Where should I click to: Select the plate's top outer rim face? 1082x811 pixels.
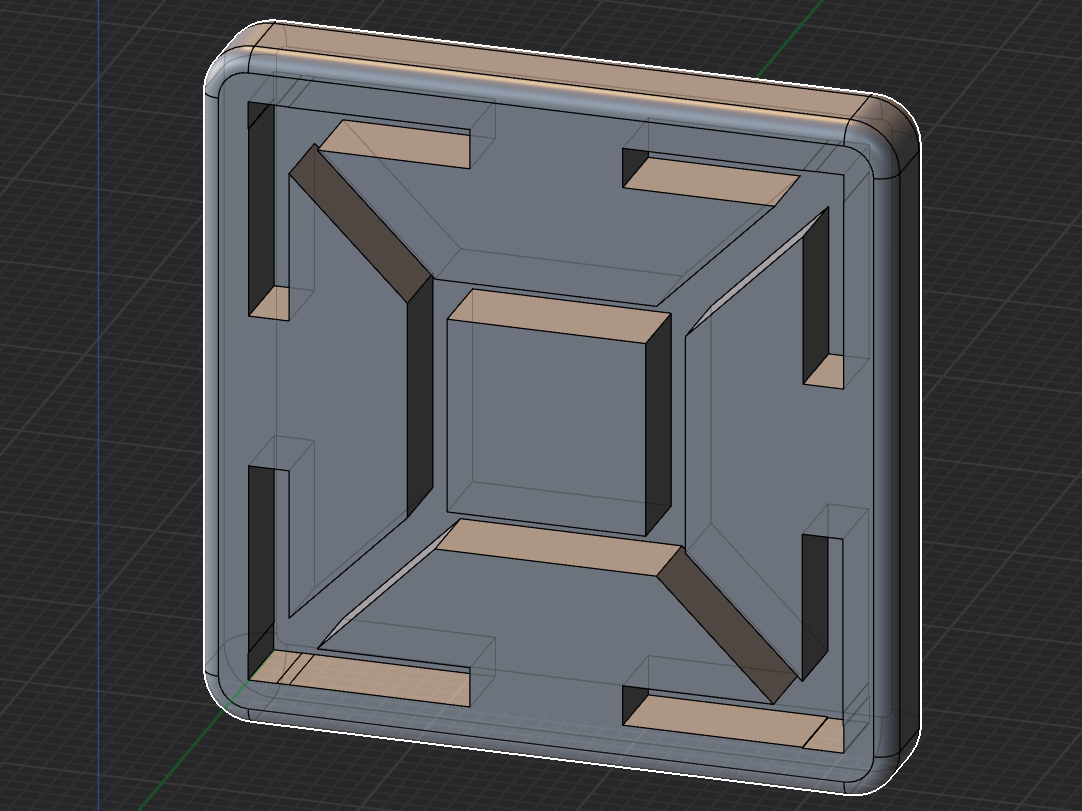(x=560, y=72)
